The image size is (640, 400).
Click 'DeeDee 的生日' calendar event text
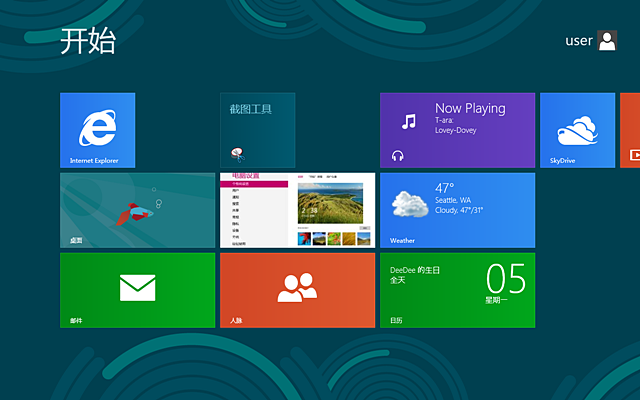pyautogui.click(x=415, y=270)
